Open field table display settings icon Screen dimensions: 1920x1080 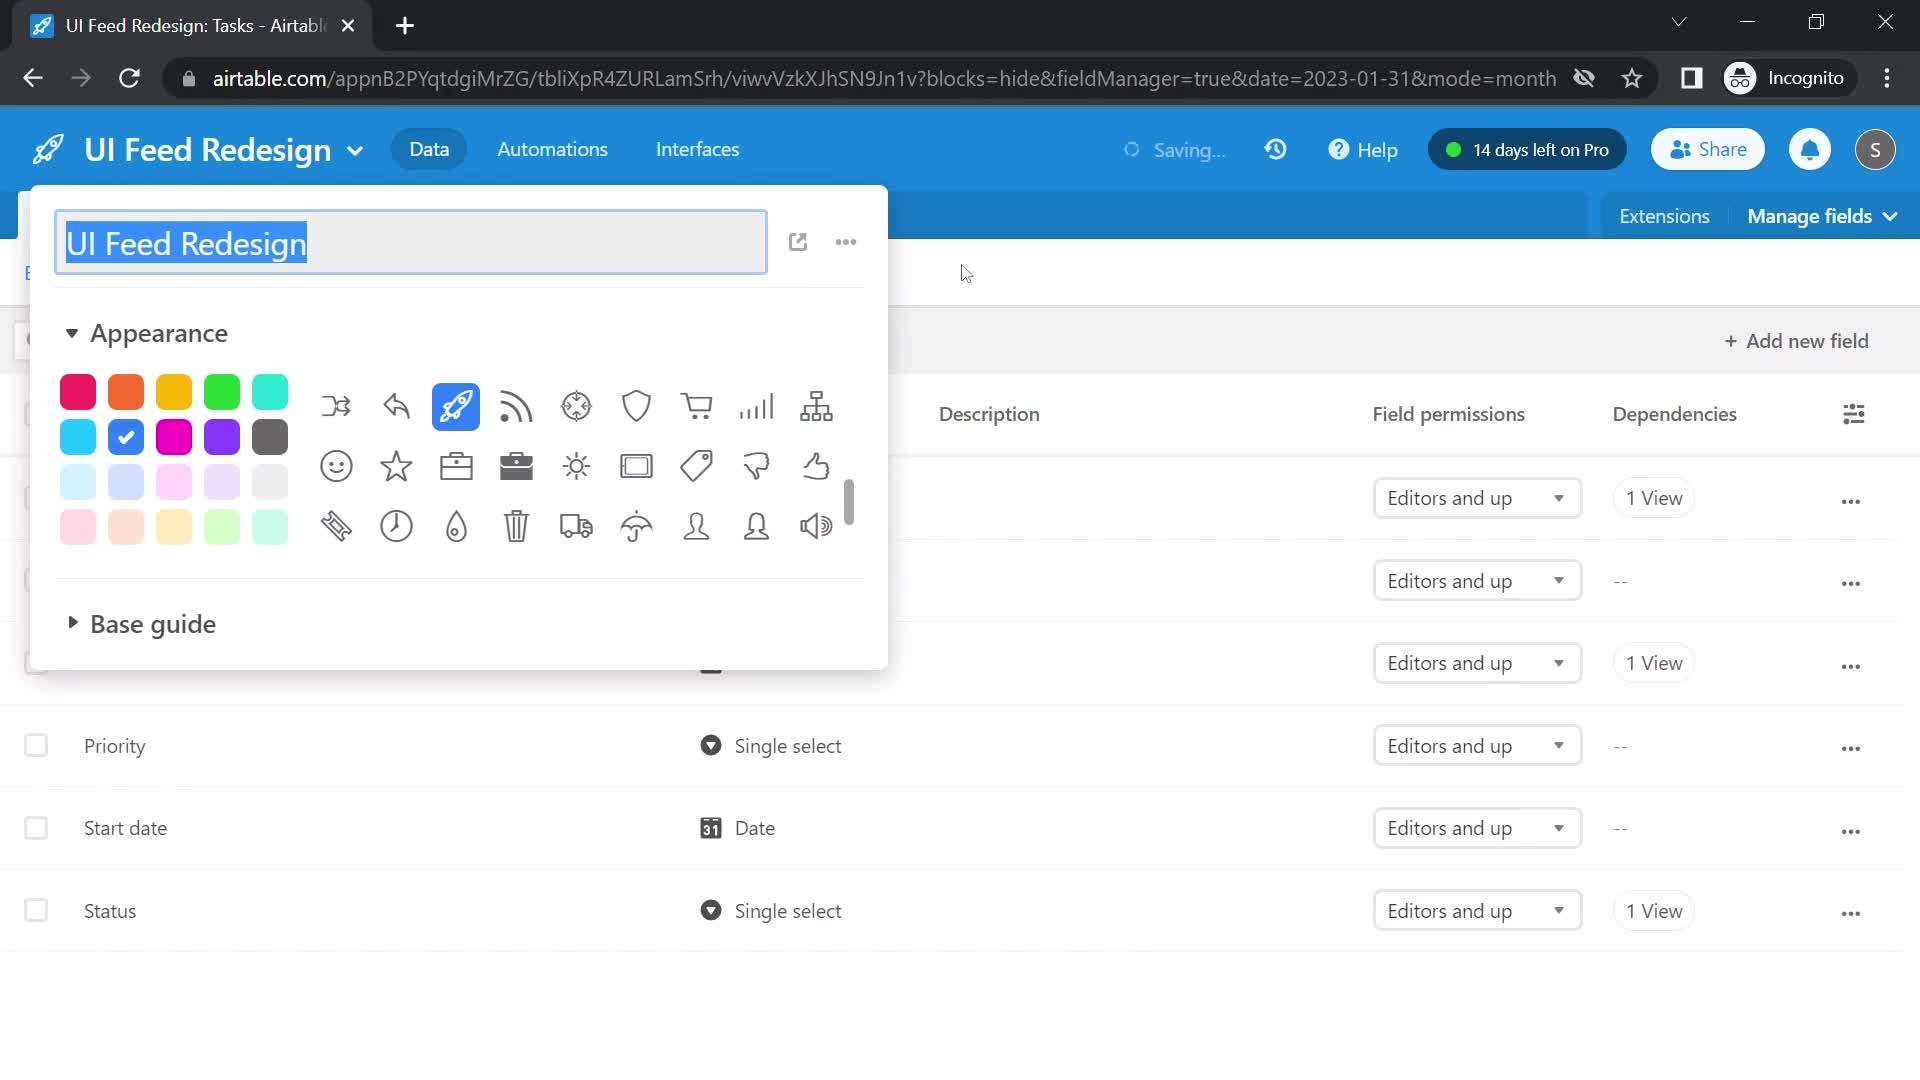click(1853, 414)
